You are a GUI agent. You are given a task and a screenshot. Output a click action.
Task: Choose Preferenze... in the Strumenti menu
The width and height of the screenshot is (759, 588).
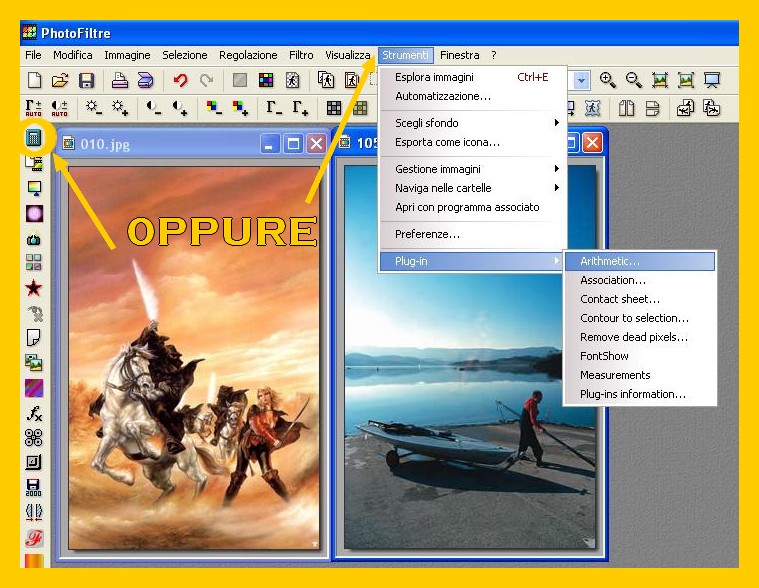point(427,234)
